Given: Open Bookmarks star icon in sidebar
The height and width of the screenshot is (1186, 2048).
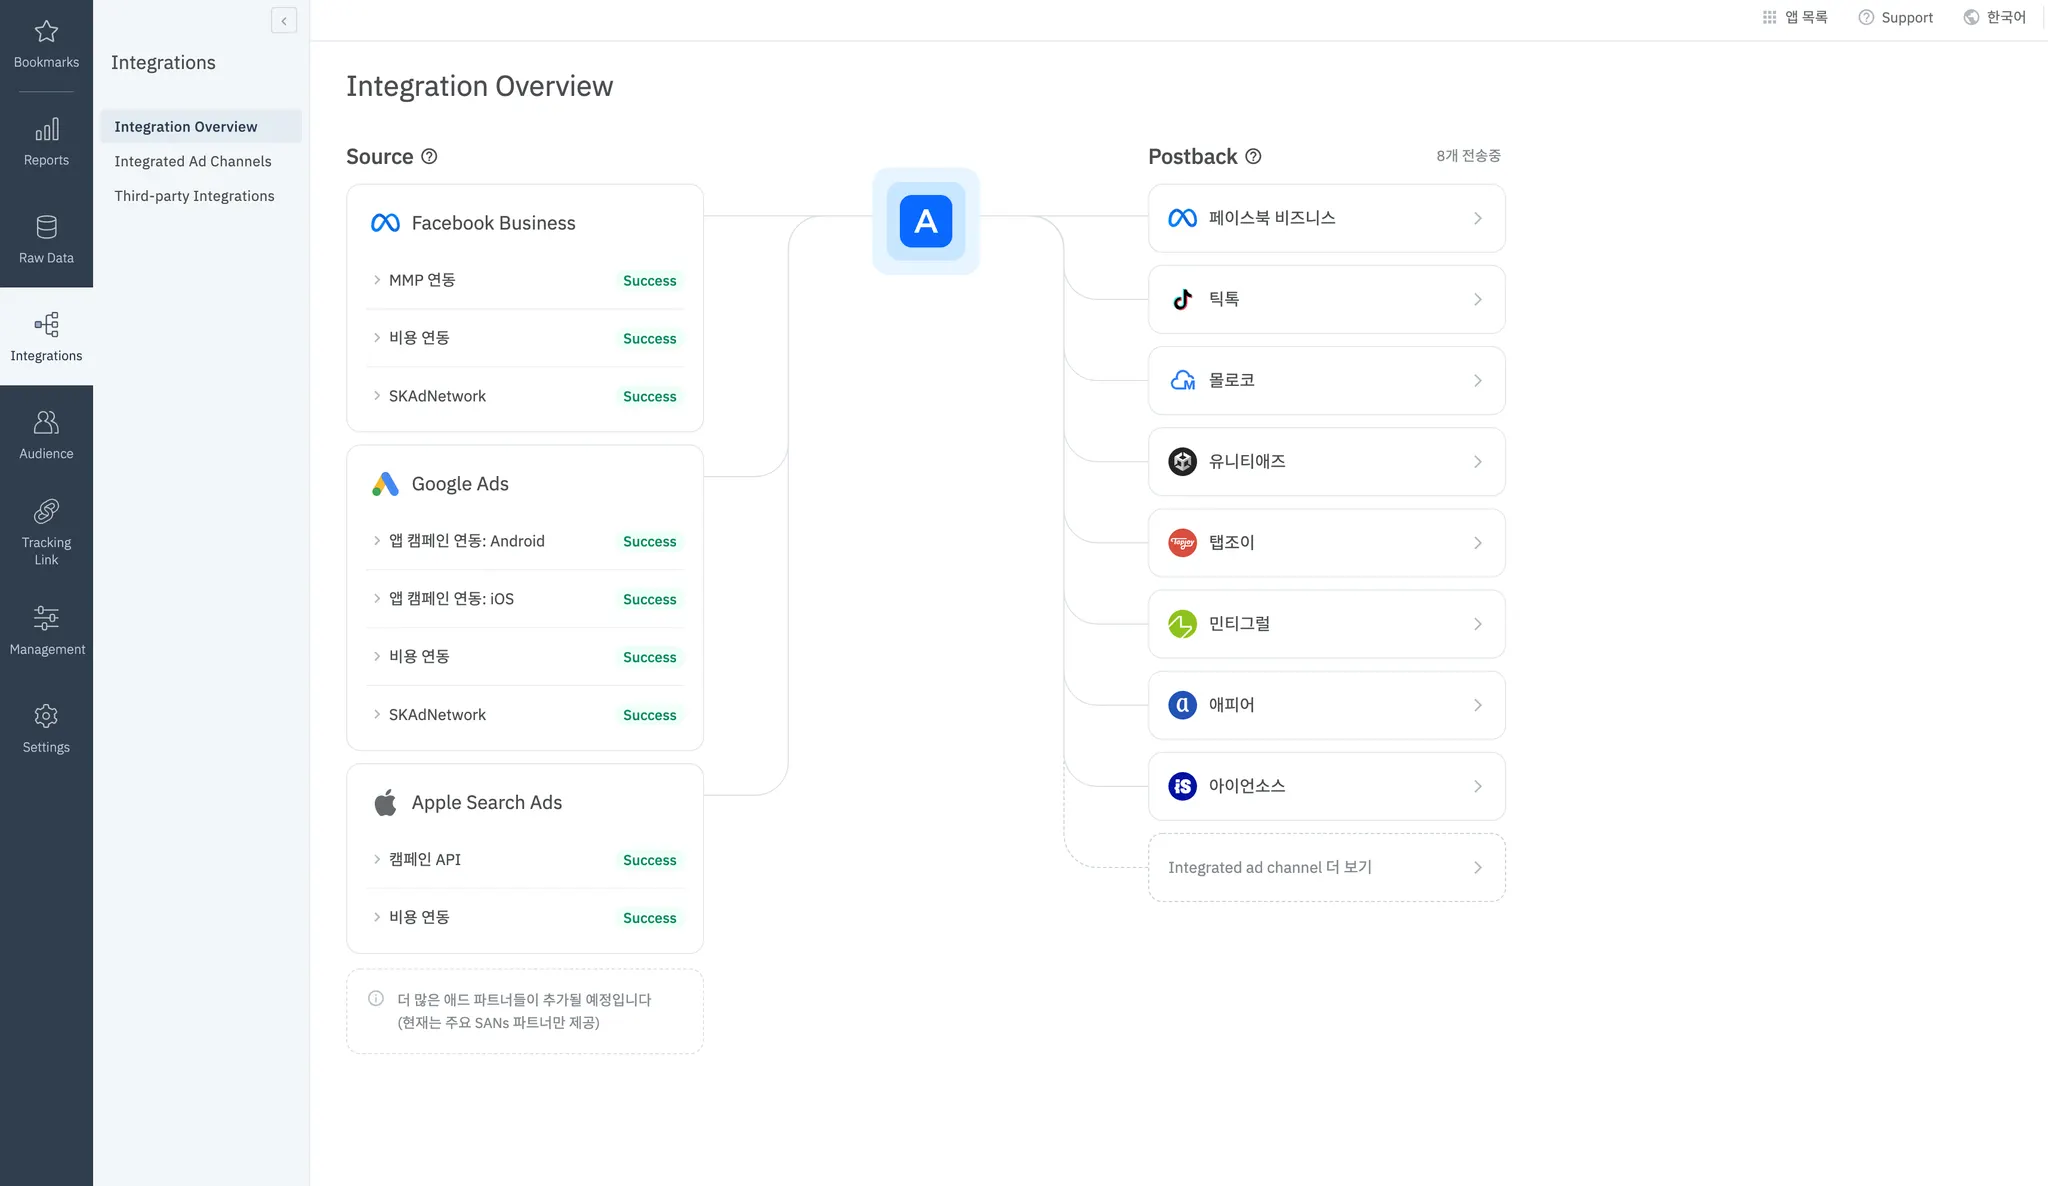Looking at the screenshot, I should click(46, 32).
